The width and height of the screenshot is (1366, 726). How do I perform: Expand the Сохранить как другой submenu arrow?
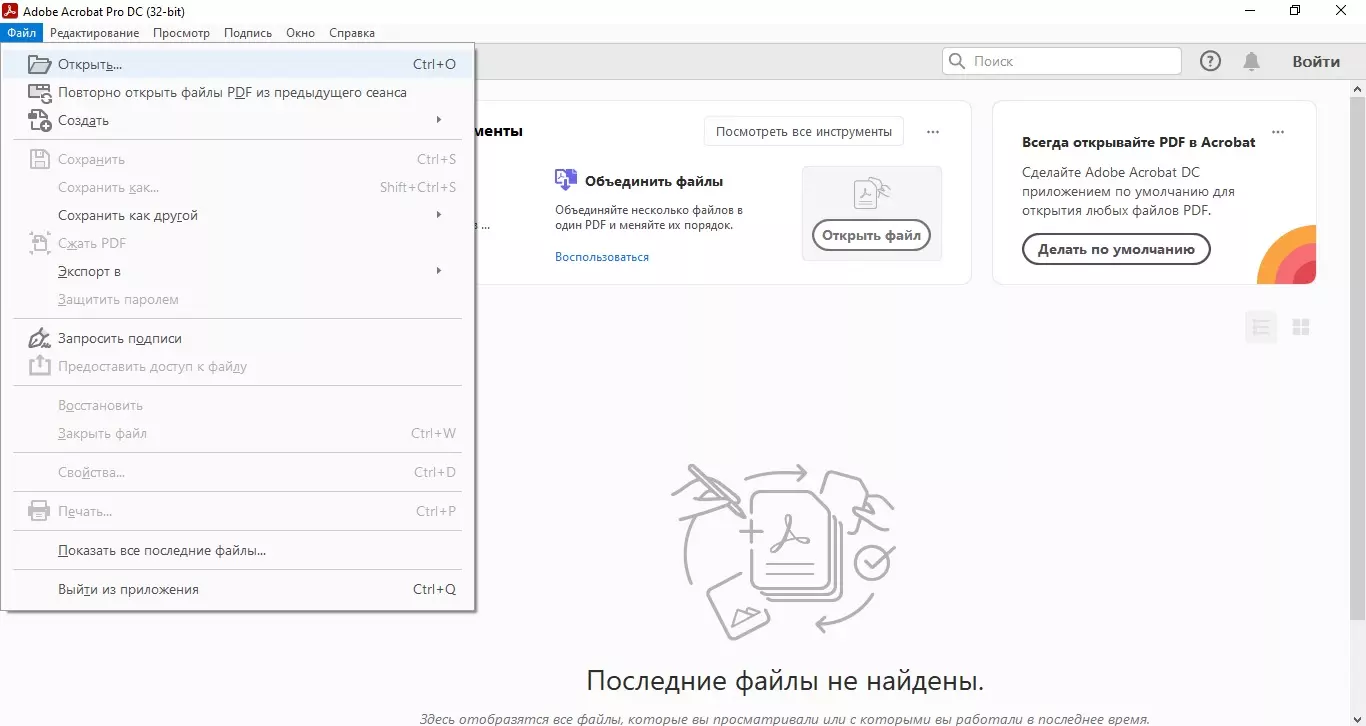point(439,215)
